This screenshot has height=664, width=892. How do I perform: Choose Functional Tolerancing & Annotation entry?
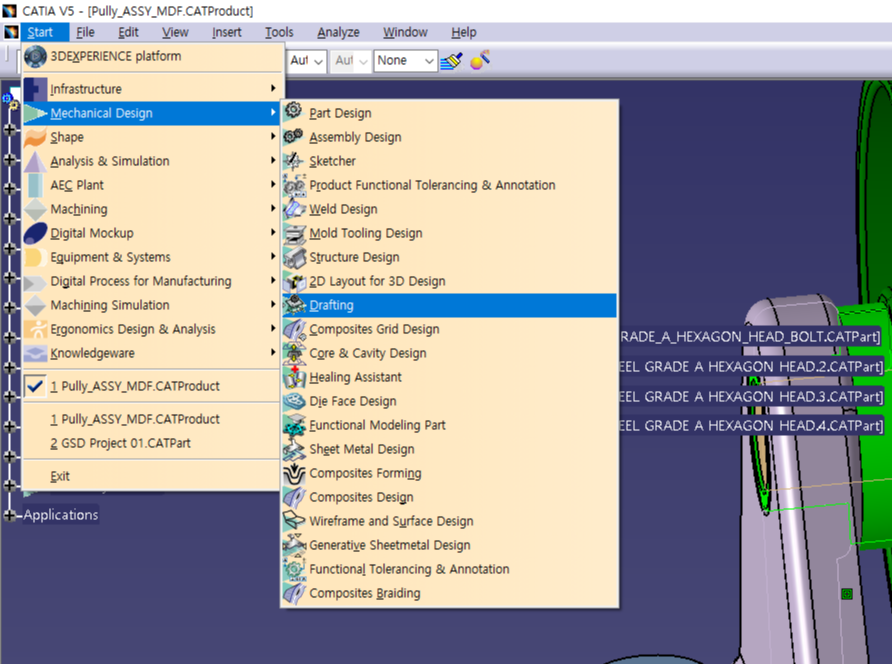pos(449,569)
